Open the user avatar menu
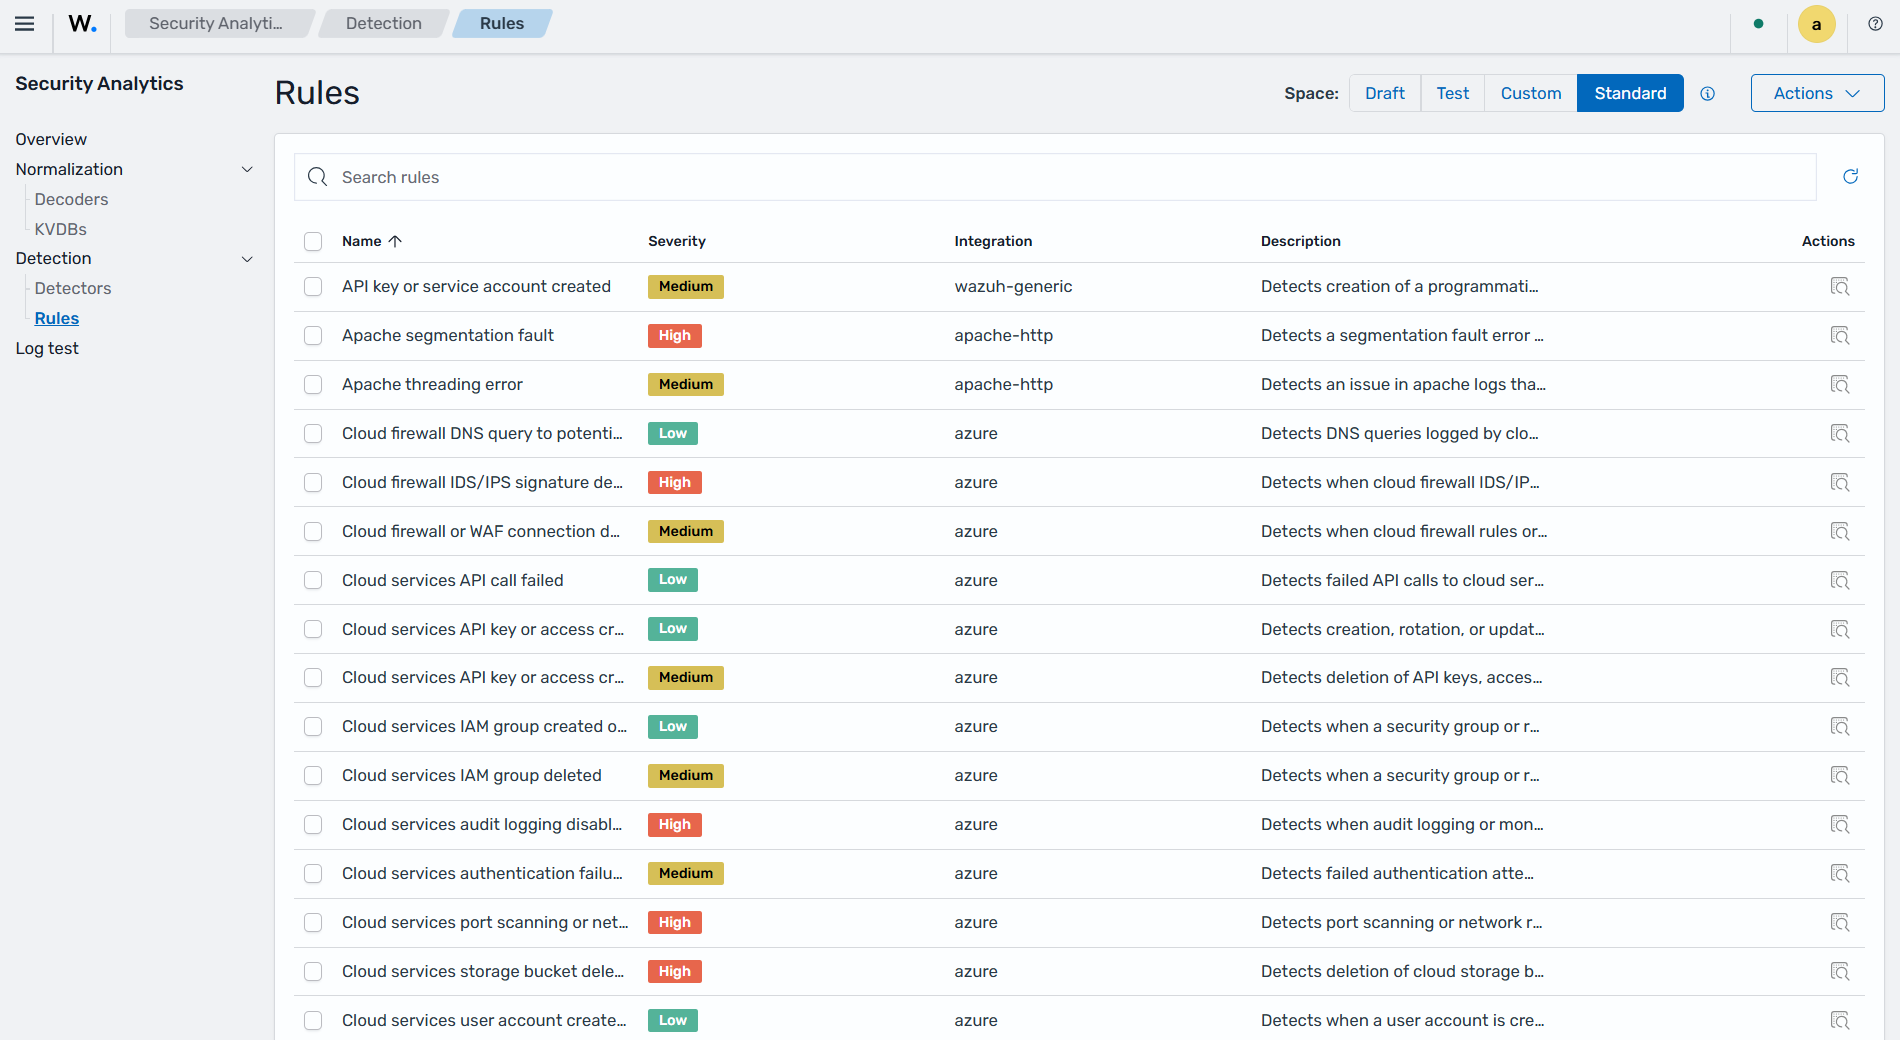The width and height of the screenshot is (1900, 1040). pos(1817,24)
